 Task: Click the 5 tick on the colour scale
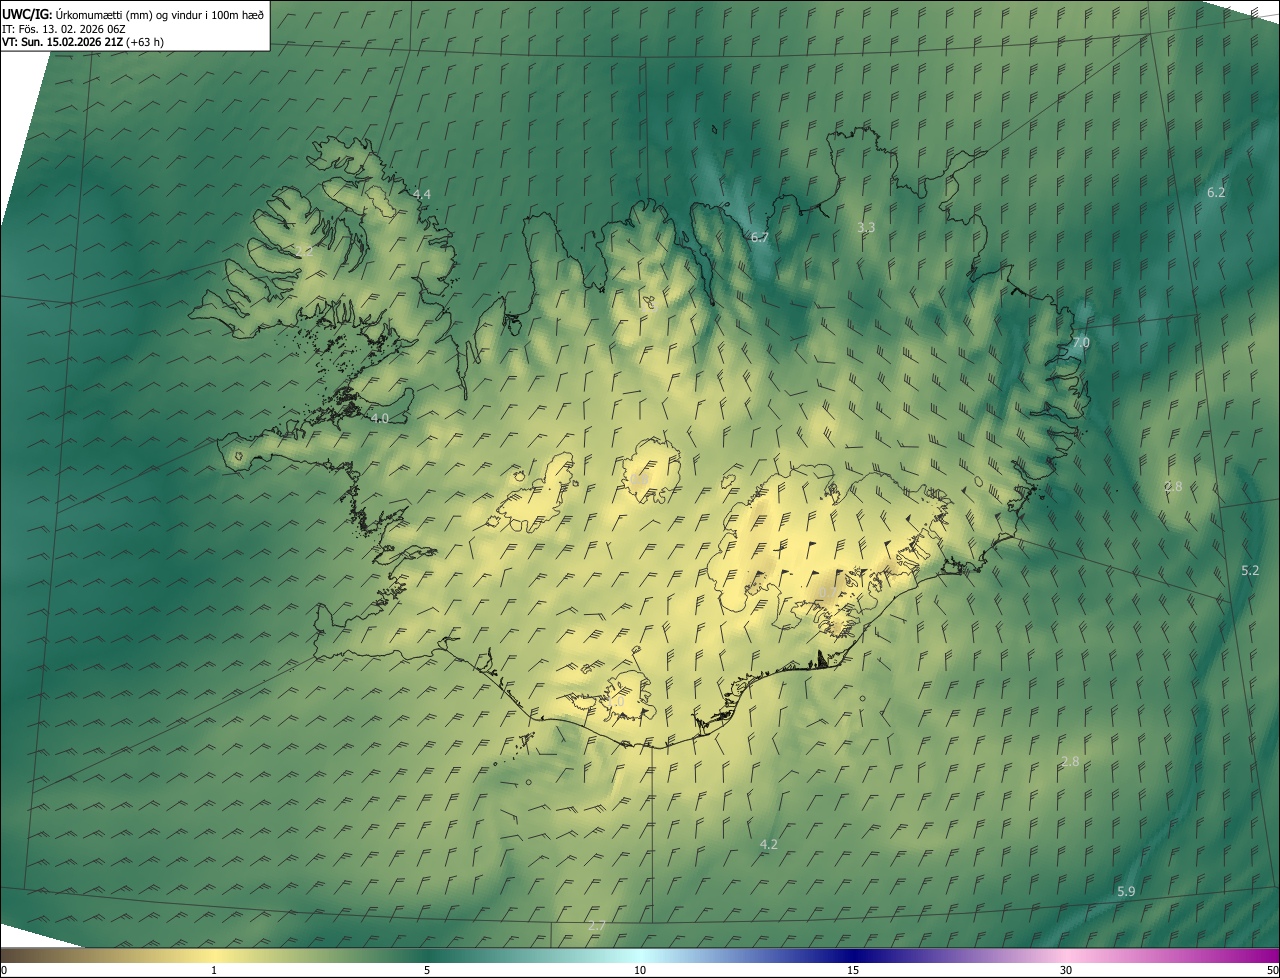tap(427, 970)
